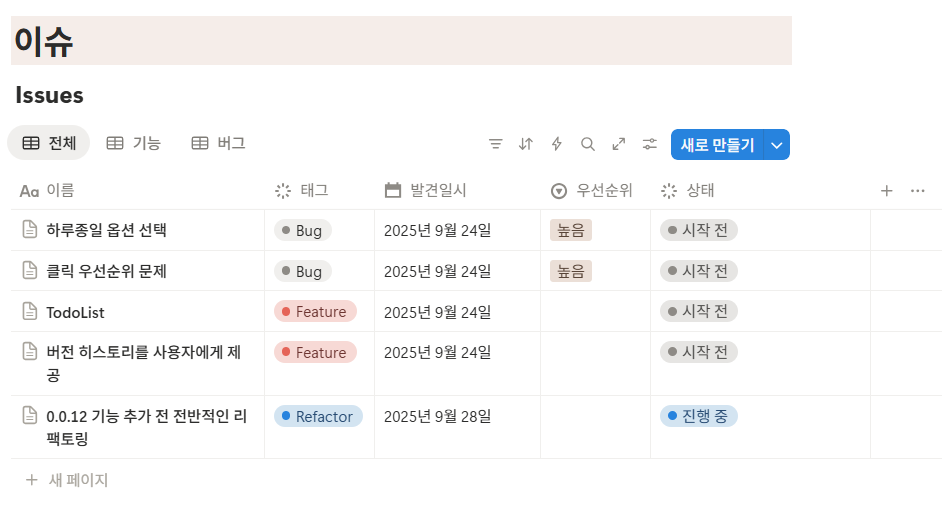Open the filter icon in the toolbar
Screen dimensions: 951x505
pyautogui.click(x=496, y=144)
